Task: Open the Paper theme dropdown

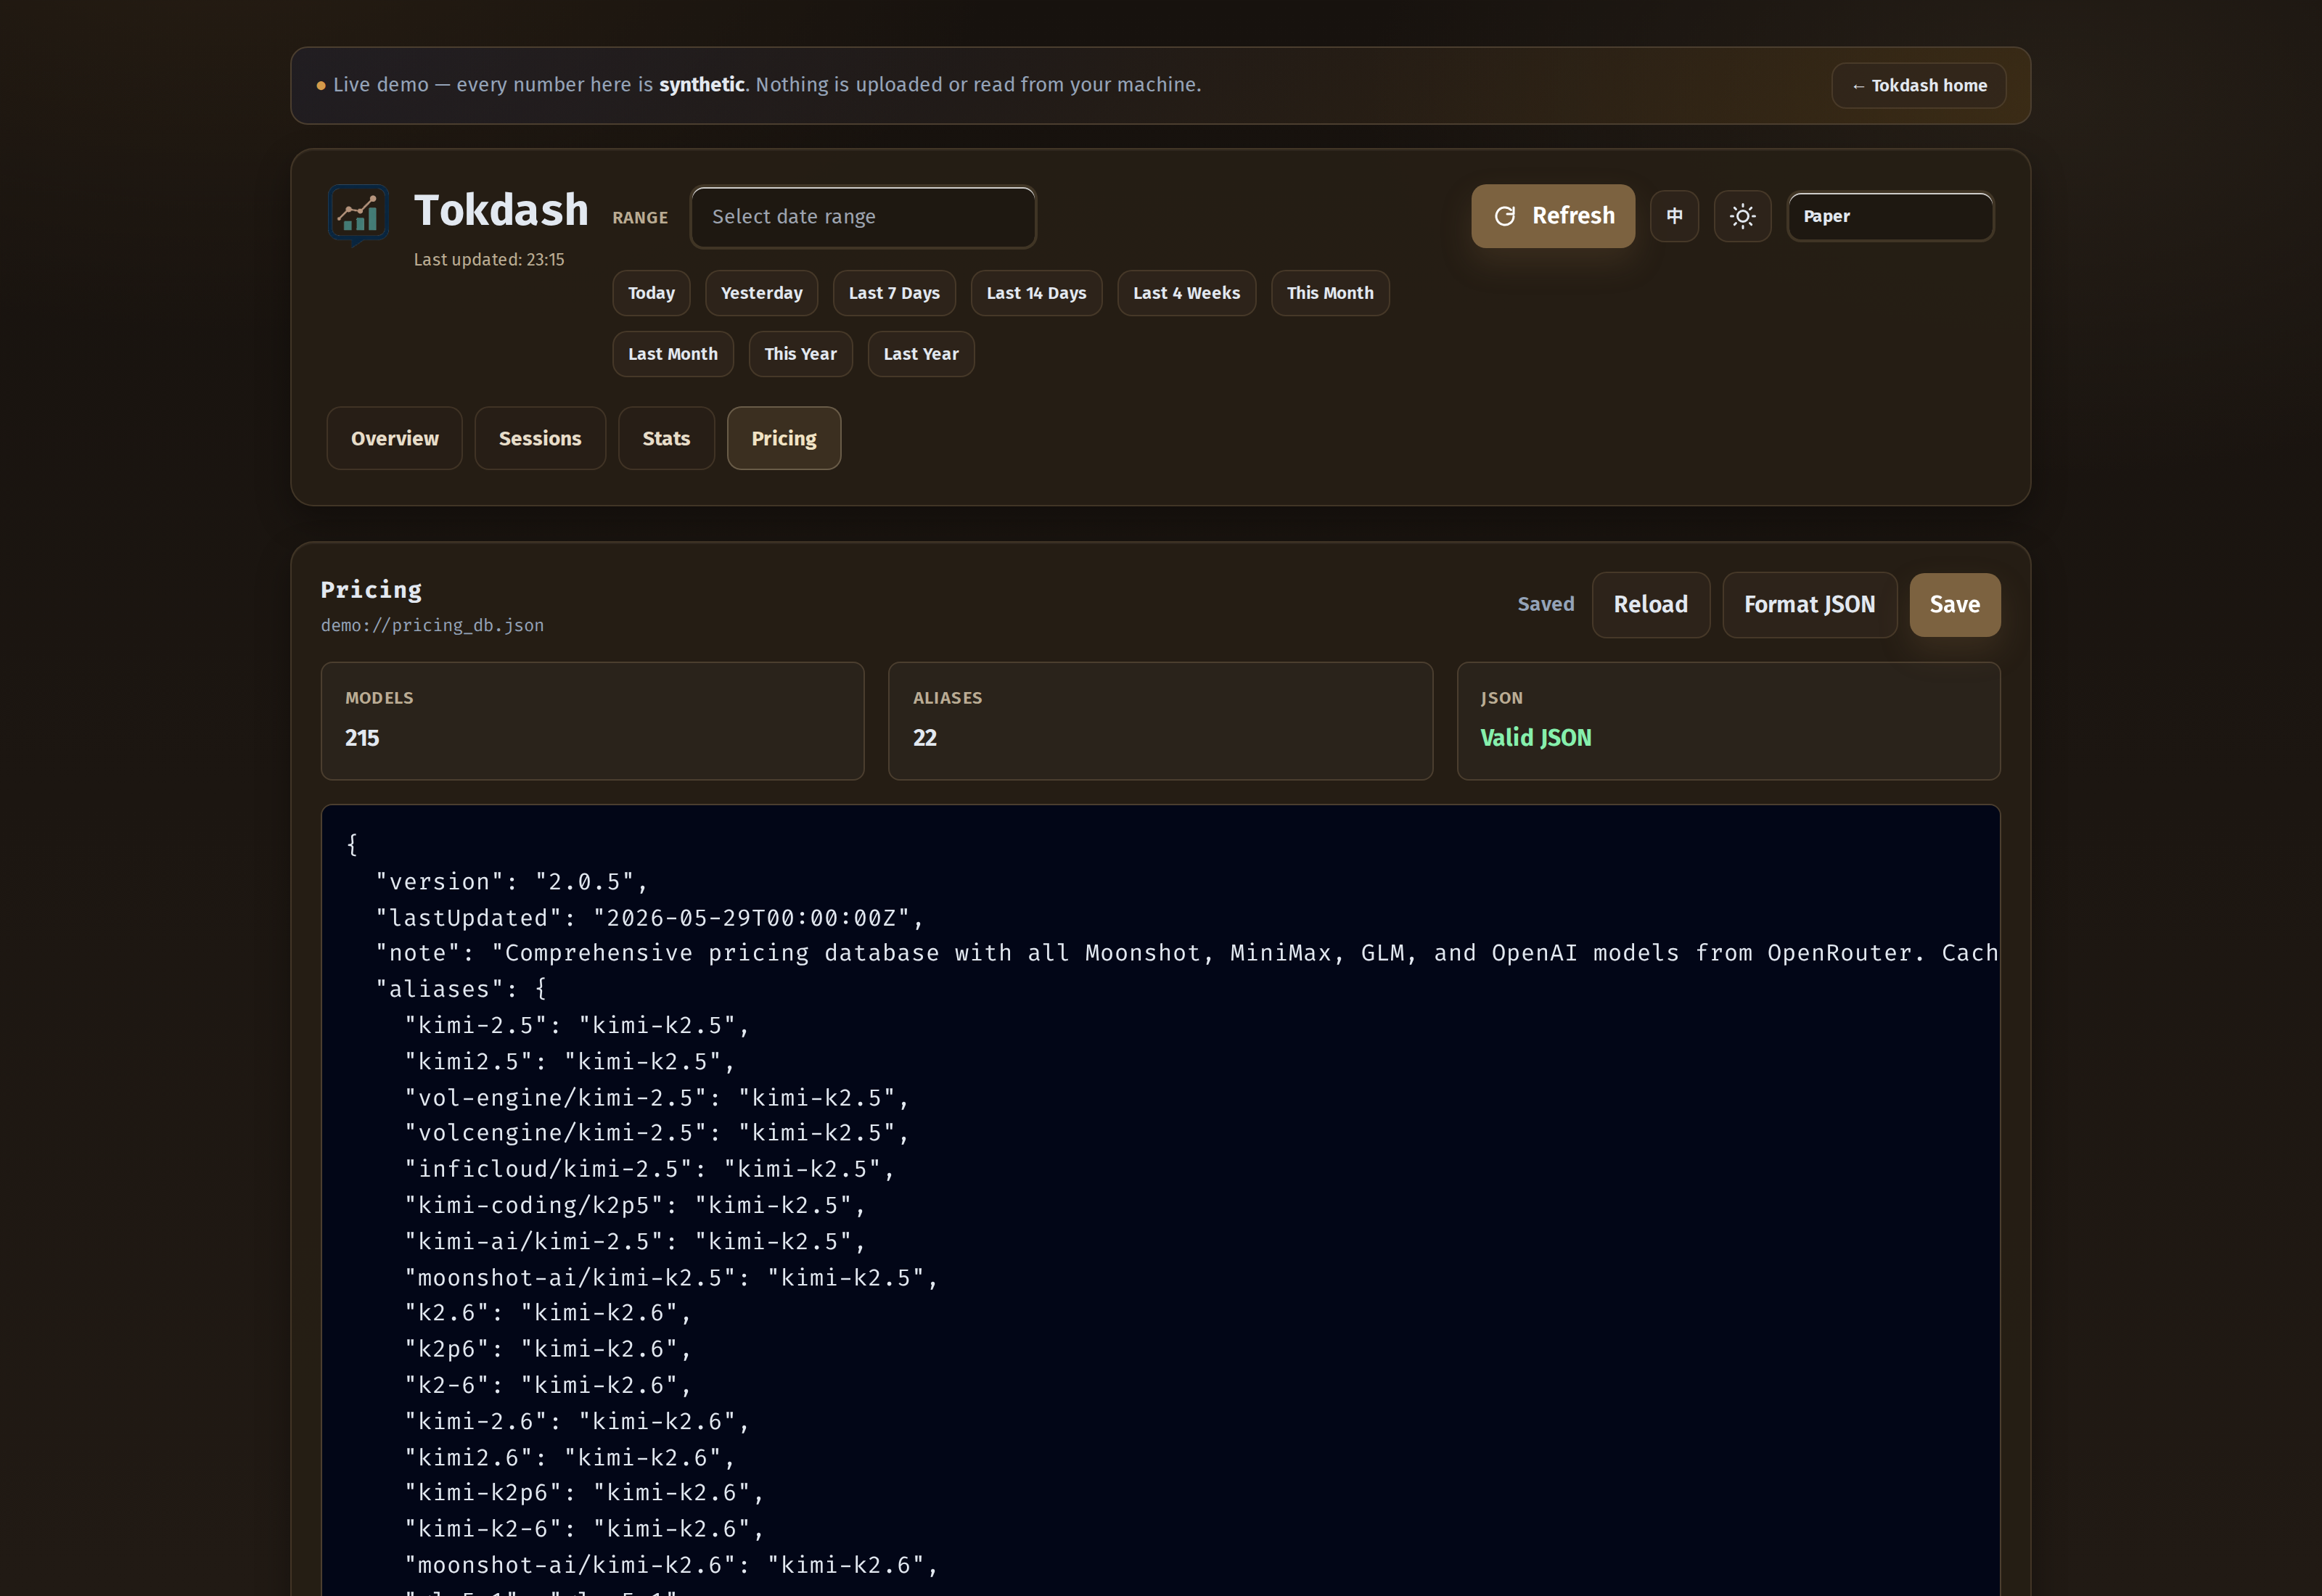Action: tap(1890, 216)
